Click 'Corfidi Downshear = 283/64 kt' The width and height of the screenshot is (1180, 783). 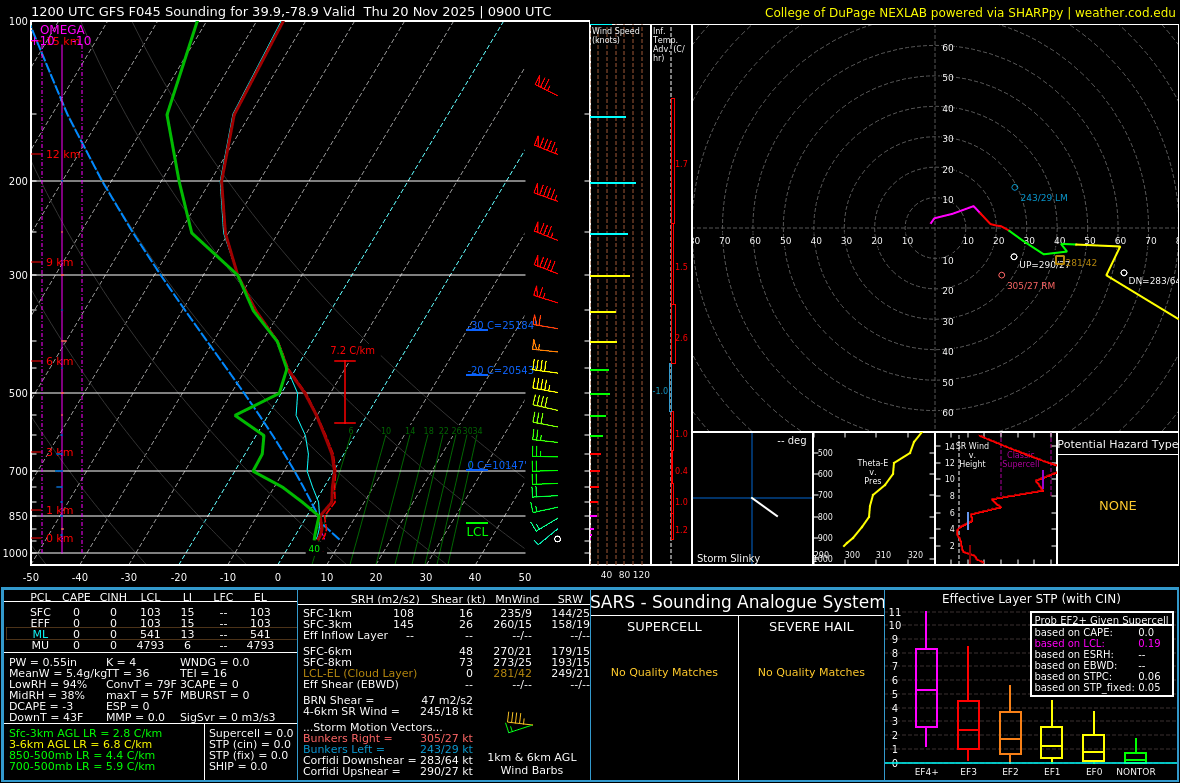[x=388, y=760]
